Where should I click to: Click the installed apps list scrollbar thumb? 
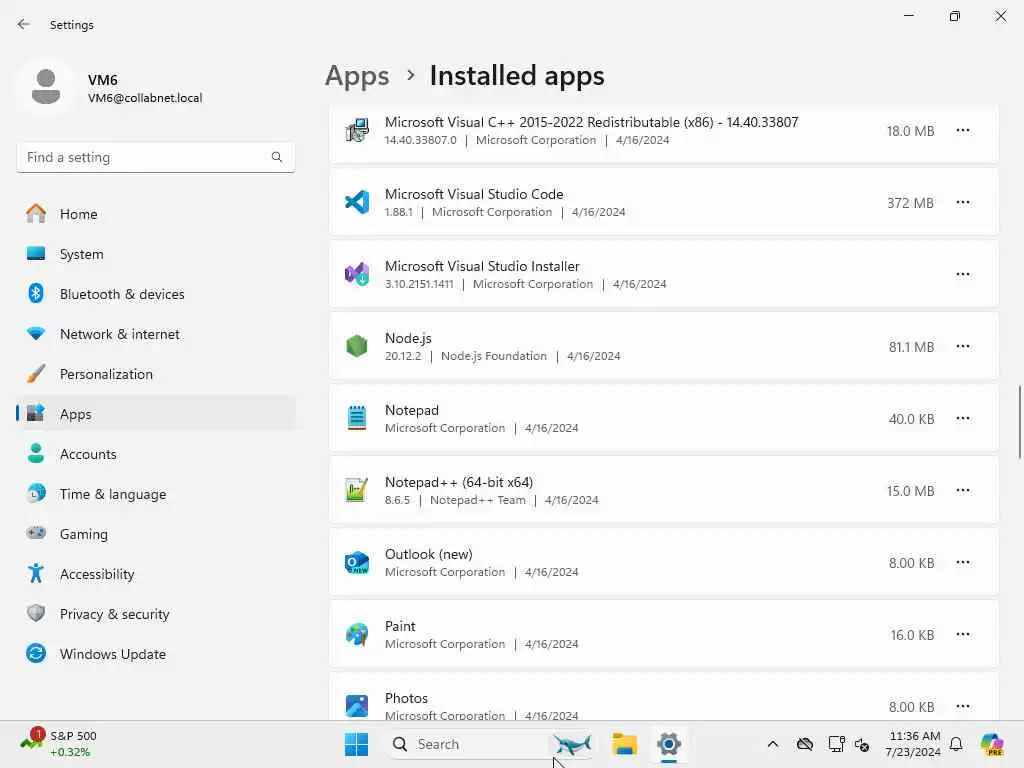click(1019, 423)
